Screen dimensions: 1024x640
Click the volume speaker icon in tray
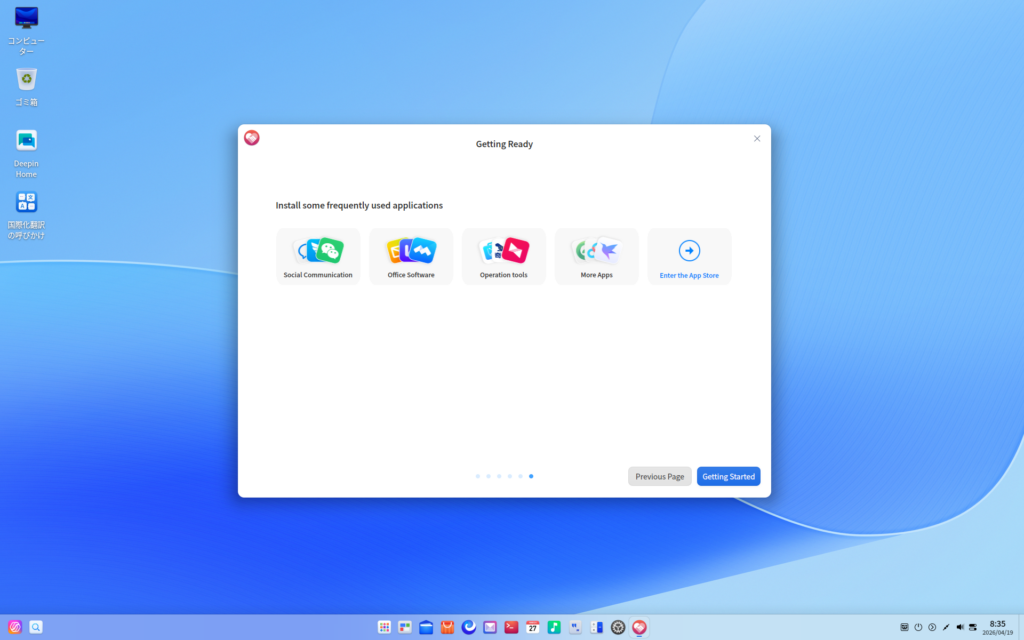pos(959,627)
